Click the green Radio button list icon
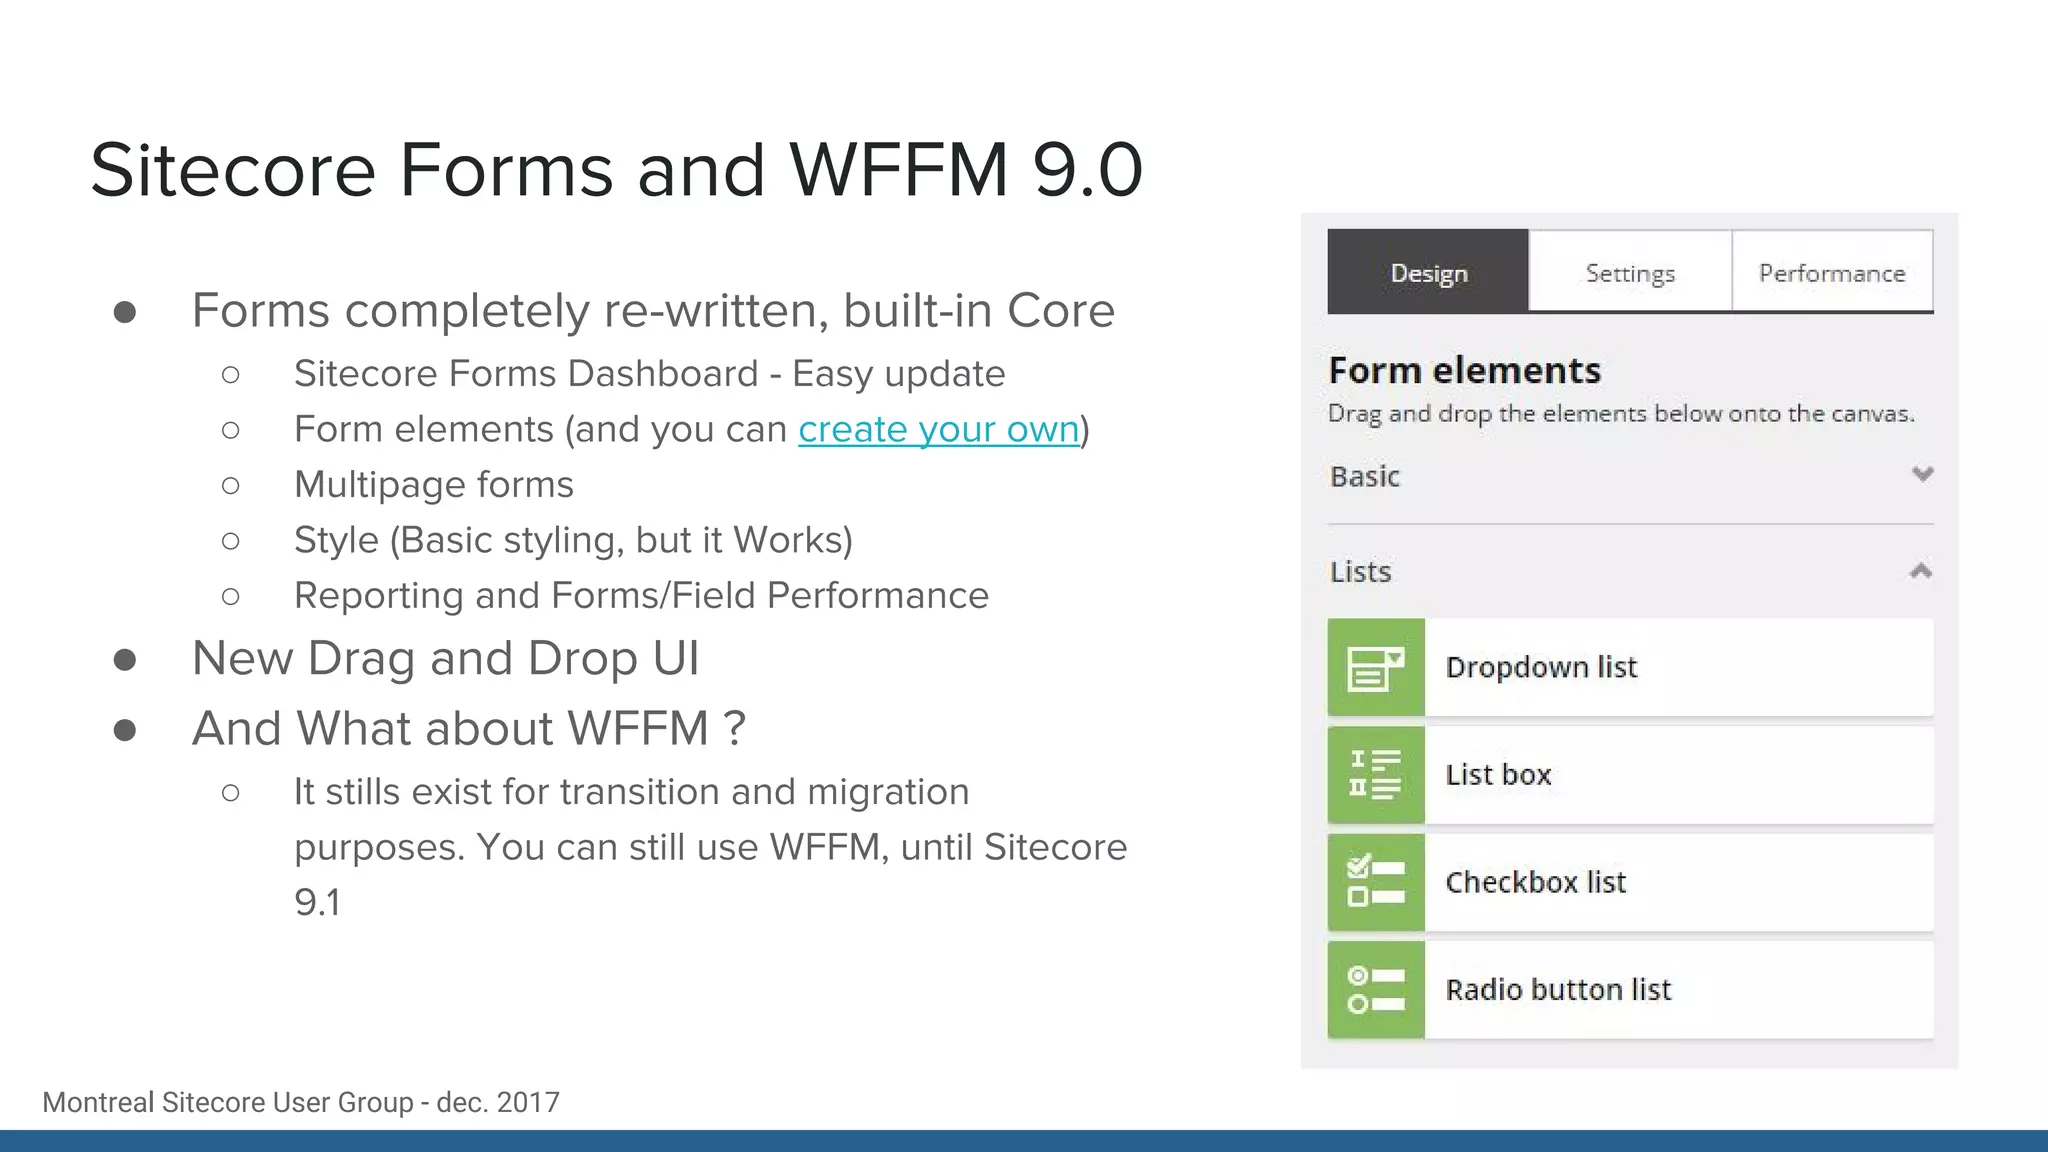 [1376, 990]
